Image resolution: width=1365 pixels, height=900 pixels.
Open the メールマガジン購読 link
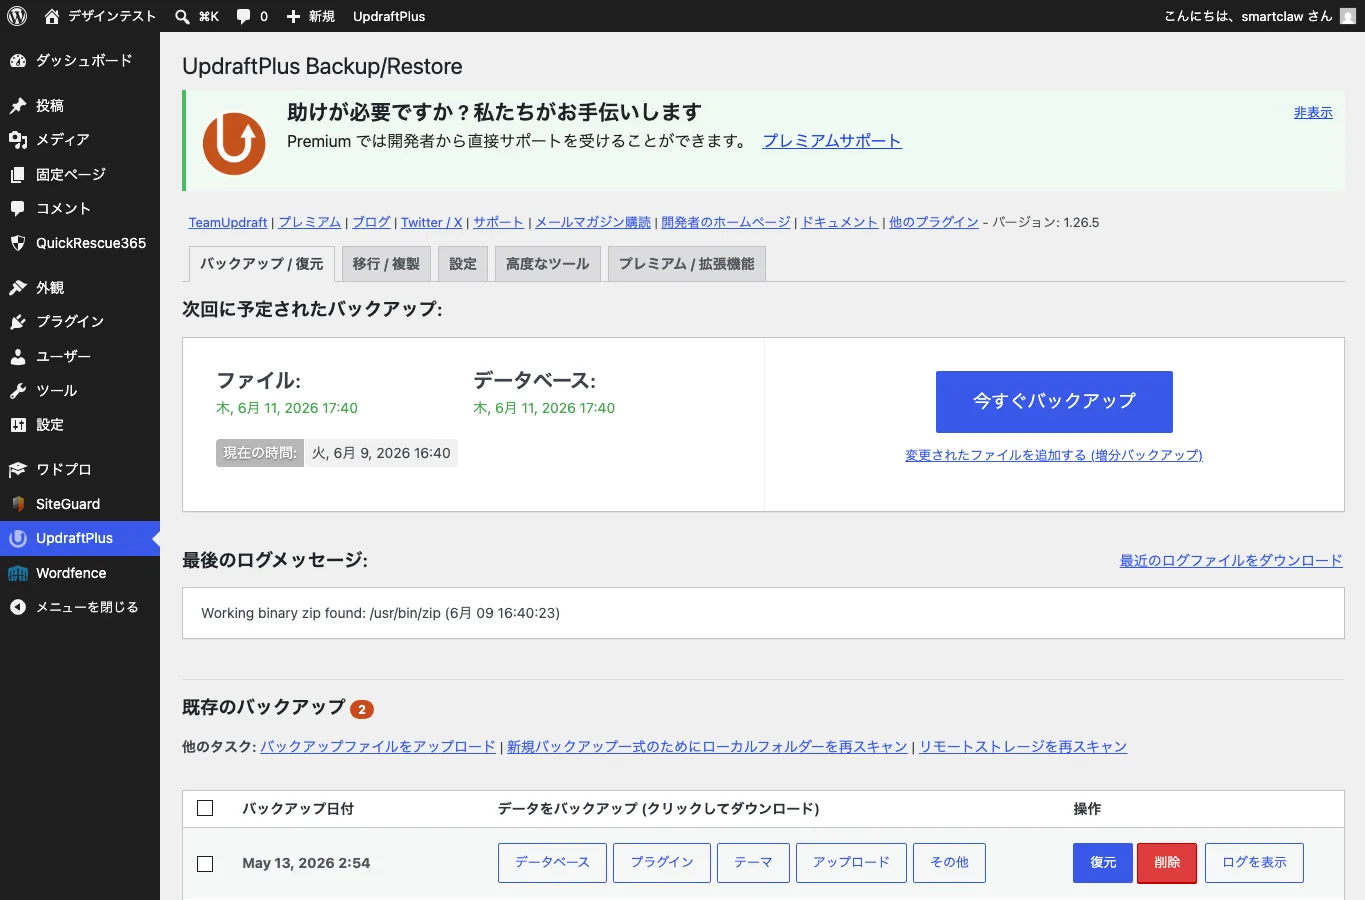click(593, 222)
